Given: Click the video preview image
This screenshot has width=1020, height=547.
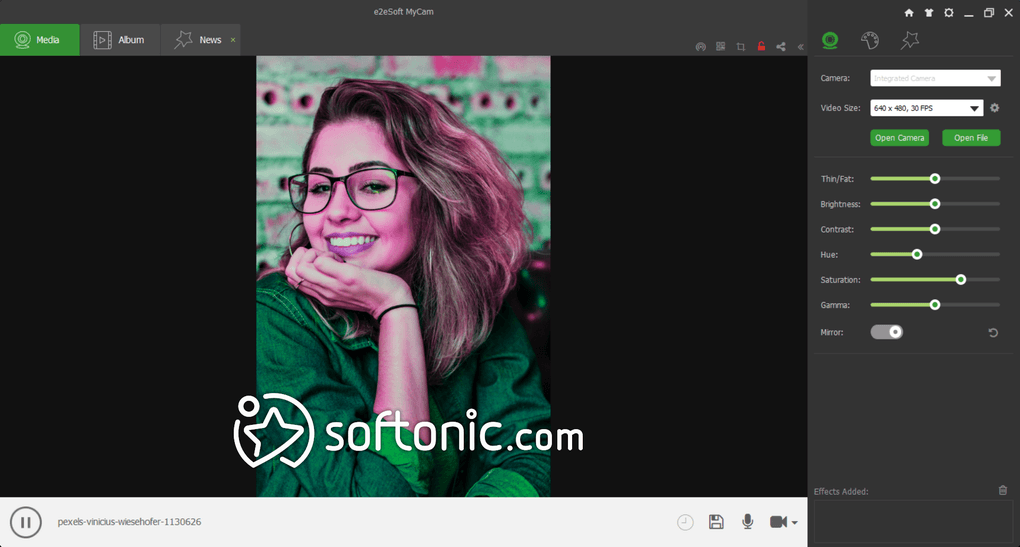Looking at the screenshot, I should point(403,276).
